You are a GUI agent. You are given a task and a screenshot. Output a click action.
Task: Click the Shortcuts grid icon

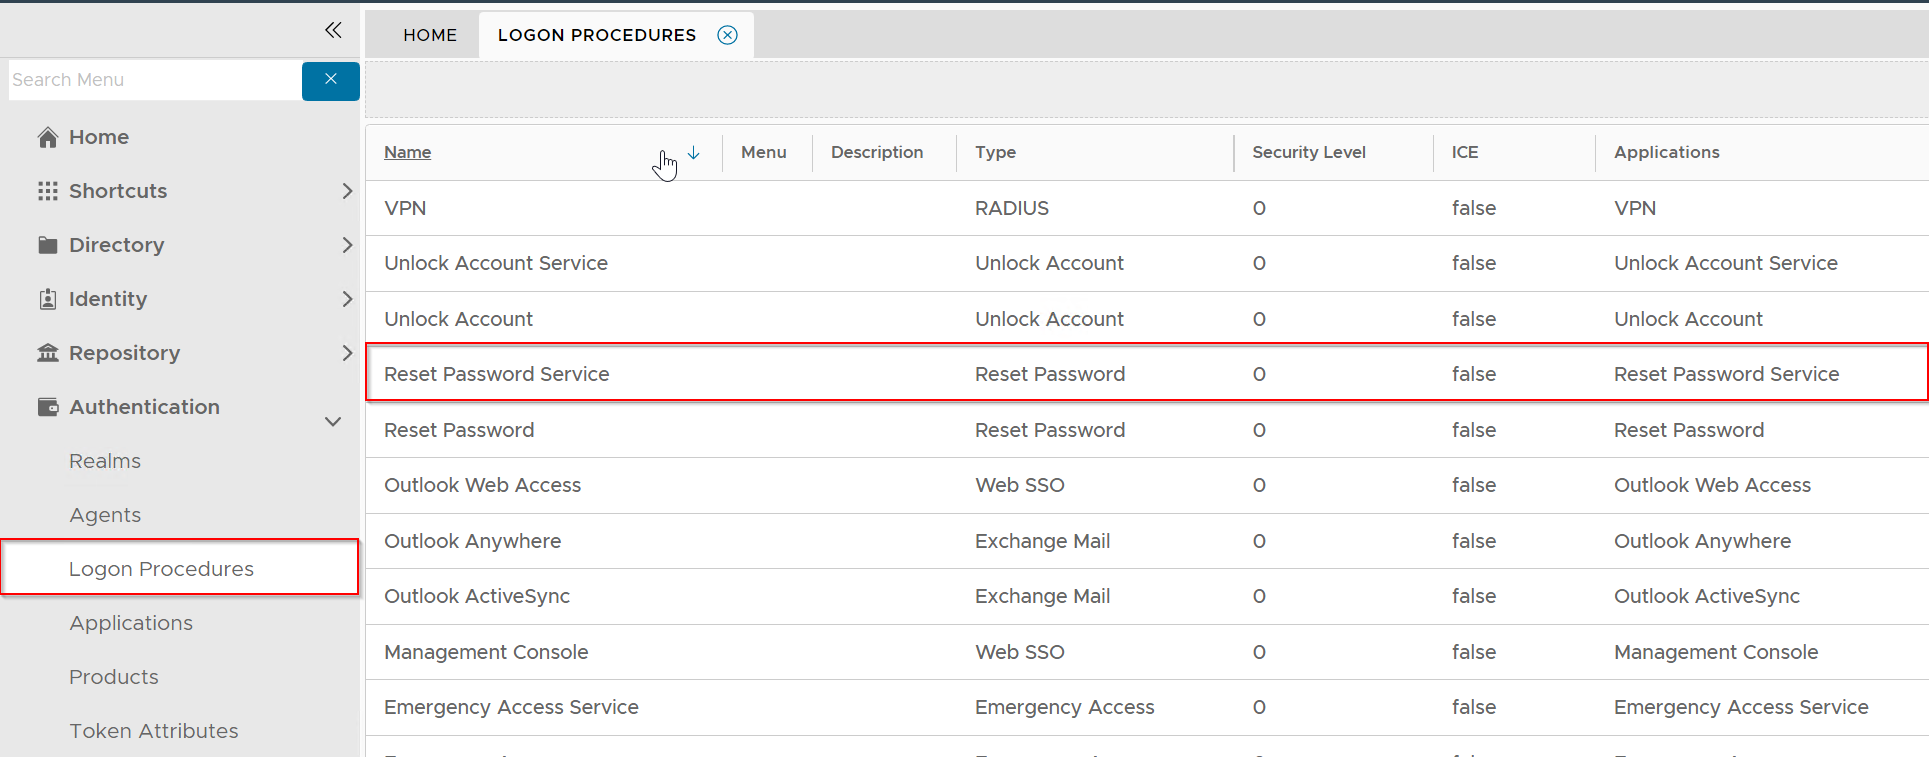[x=47, y=191]
